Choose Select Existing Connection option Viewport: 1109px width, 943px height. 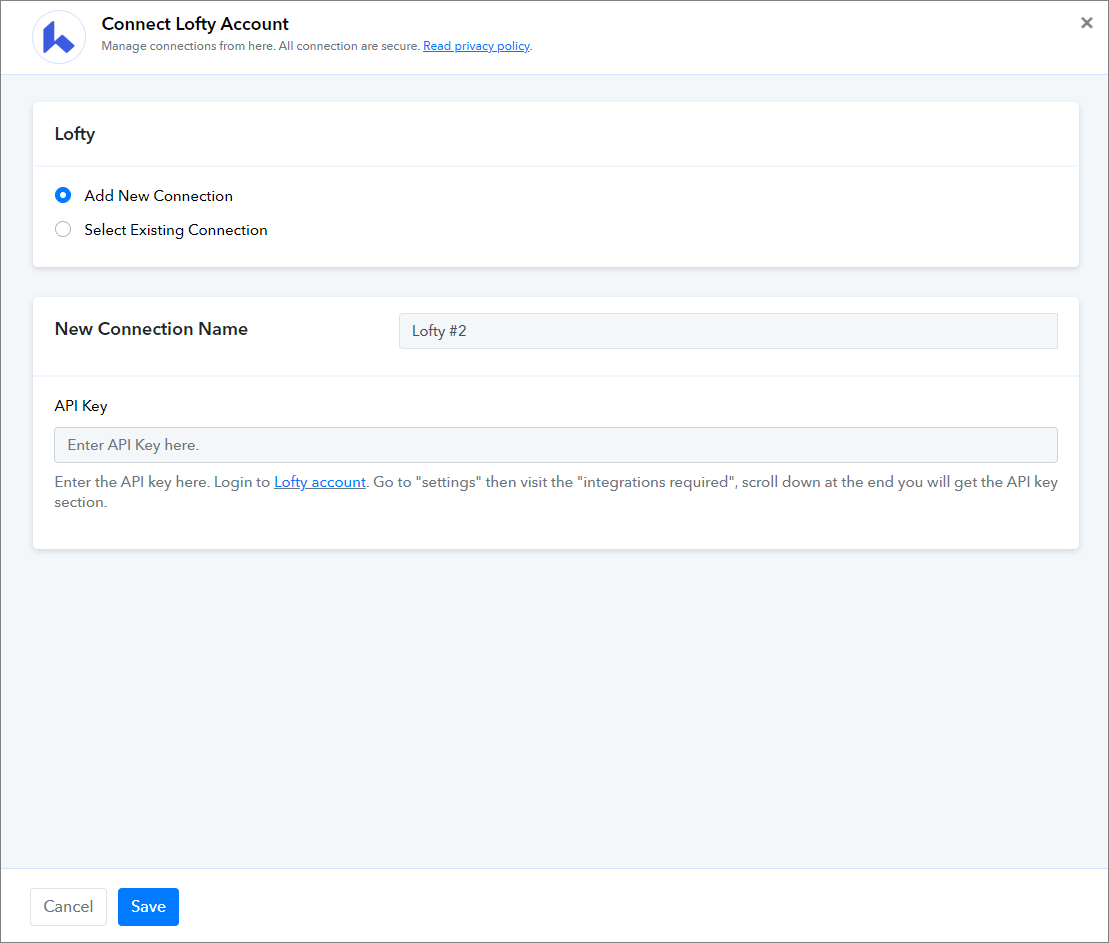click(63, 229)
